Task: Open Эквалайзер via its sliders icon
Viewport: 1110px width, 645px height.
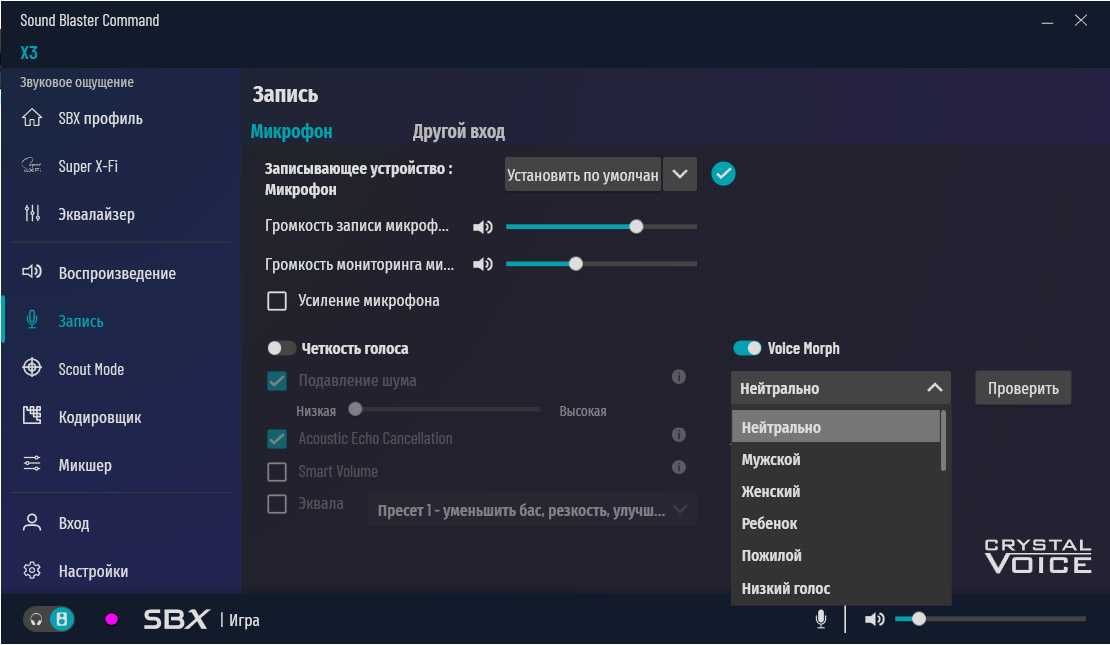Action: point(32,214)
